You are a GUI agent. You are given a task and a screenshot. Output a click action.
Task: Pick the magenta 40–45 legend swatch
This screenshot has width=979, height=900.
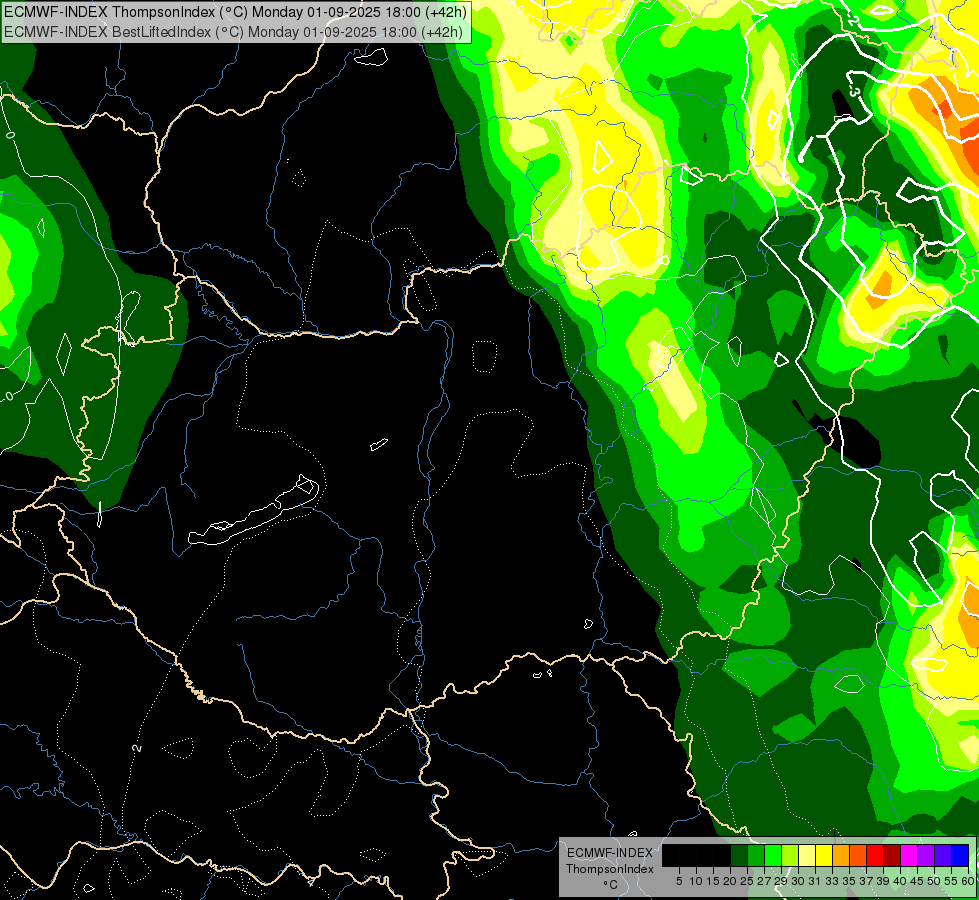909,855
